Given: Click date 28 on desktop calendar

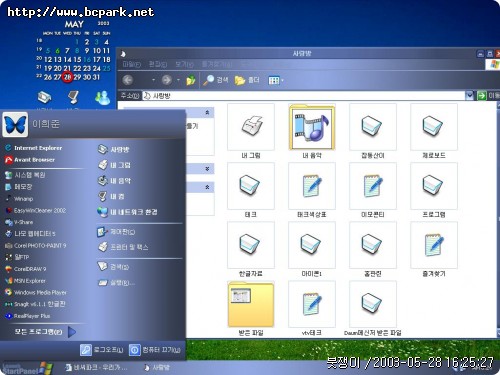Looking at the screenshot, I should [x=67, y=77].
